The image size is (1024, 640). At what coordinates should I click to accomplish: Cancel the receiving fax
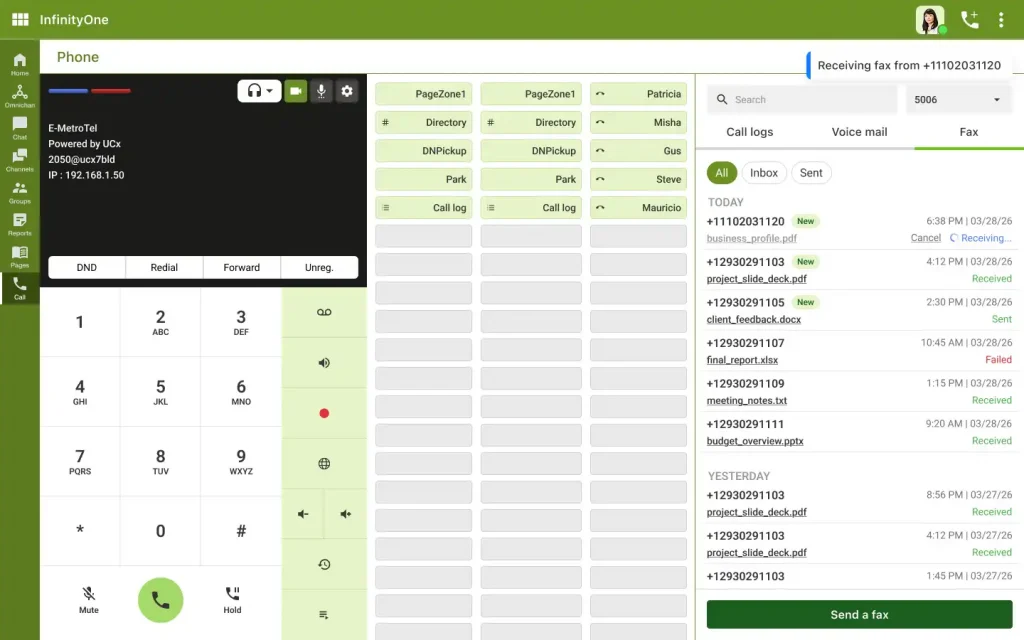pyautogui.click(x=925, y=238)
